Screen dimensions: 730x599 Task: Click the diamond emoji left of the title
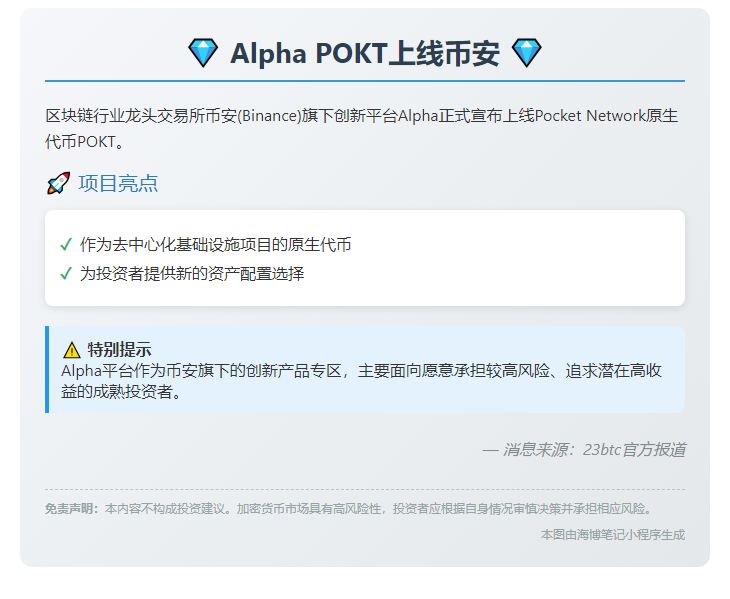[x=203, y=53]
